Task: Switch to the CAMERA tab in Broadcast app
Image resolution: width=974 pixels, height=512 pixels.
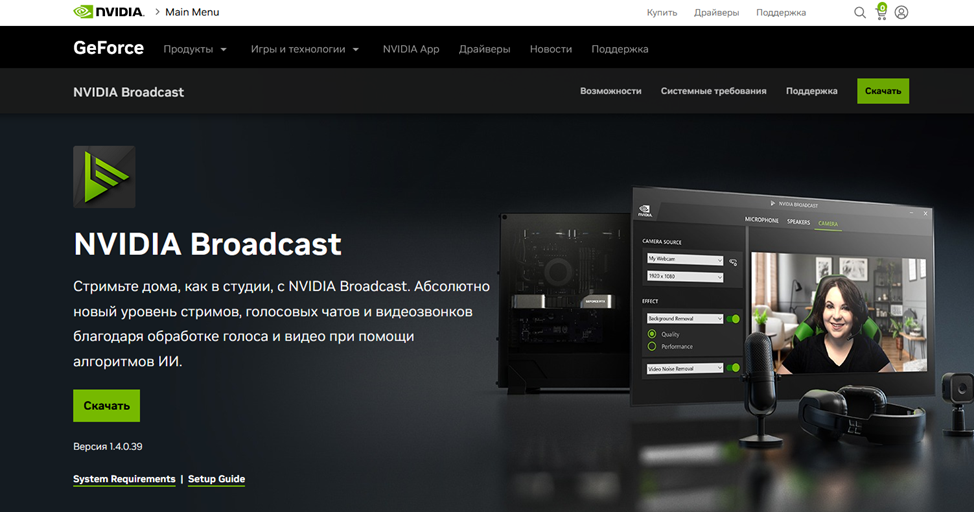Action: (828, 224)
